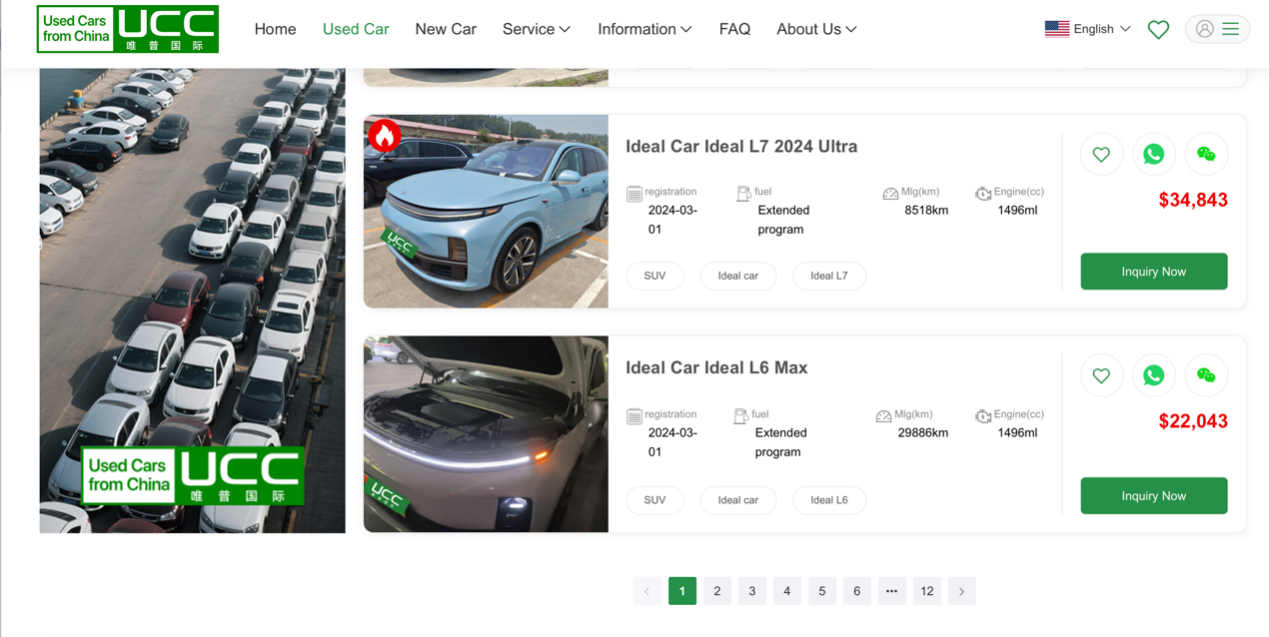Expand the Information dropdown menu
Screen dimensions: 1269x637
[644, 29]
